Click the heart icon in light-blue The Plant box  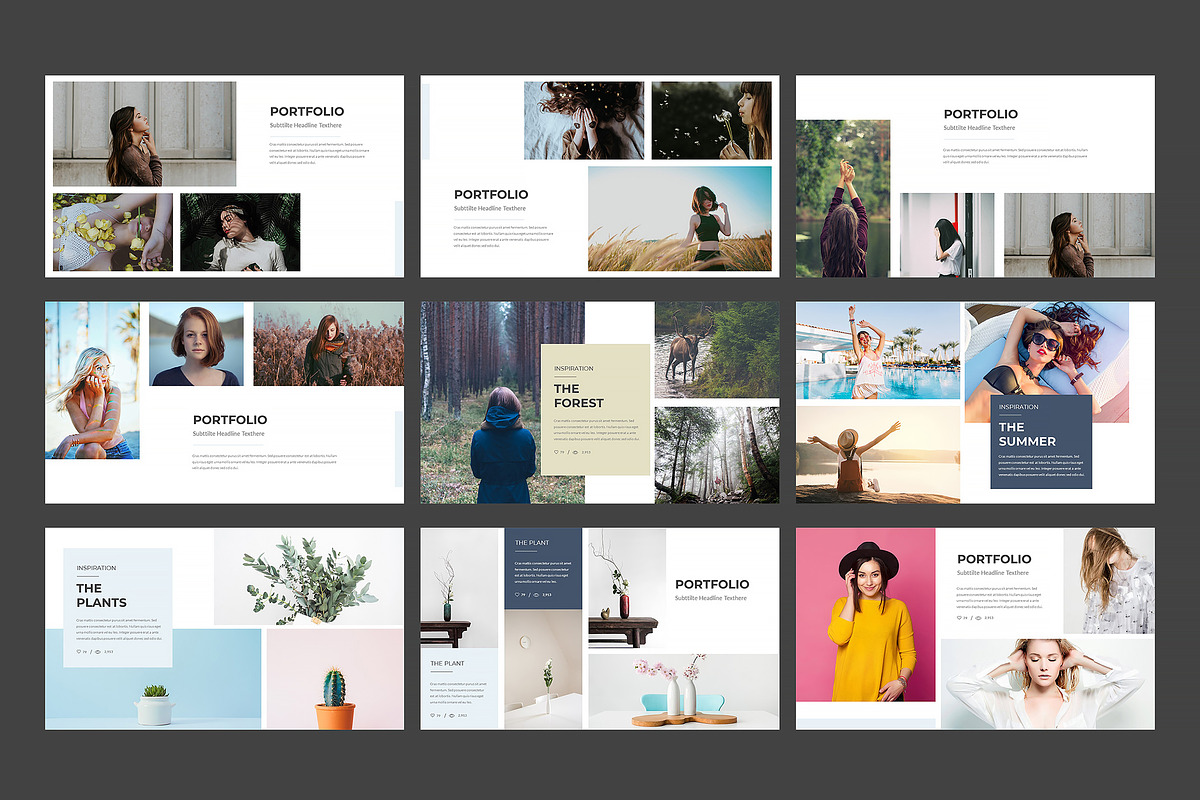click(x=433, y=715)
